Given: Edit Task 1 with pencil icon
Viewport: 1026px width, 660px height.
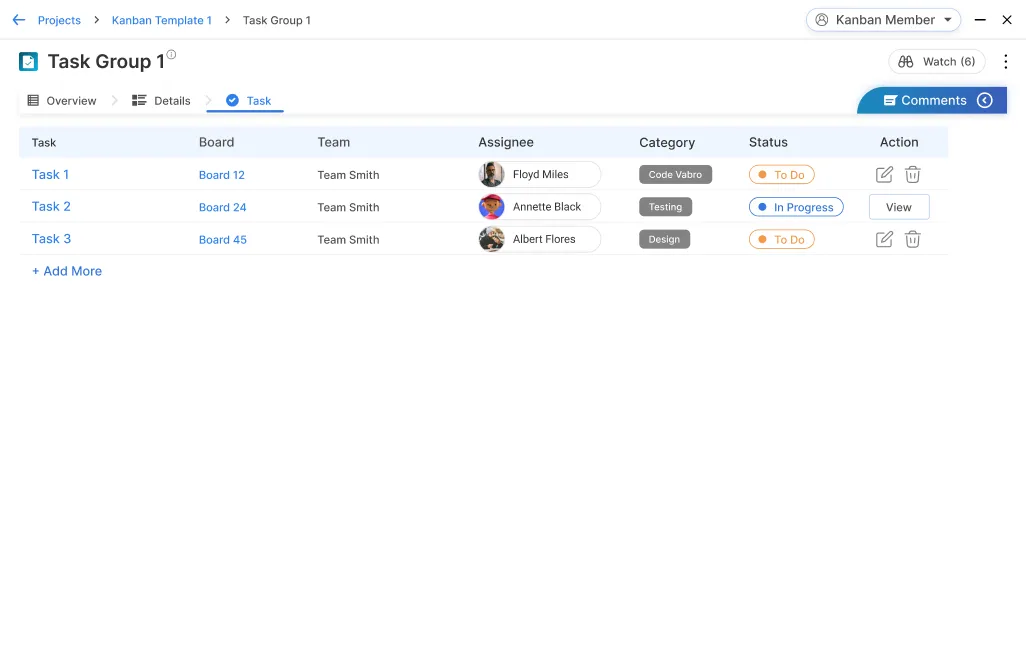Looking at the screenshot, I should tap(884, 175).
